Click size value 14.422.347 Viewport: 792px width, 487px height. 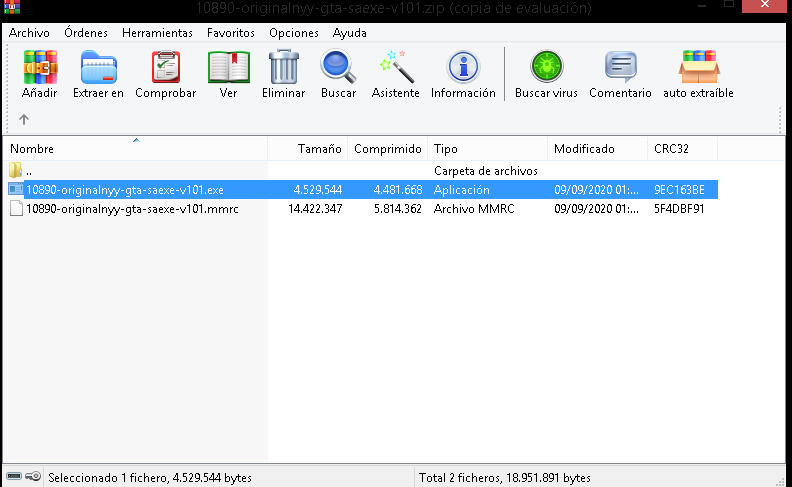pyautogui.click(x=315, y=209)
